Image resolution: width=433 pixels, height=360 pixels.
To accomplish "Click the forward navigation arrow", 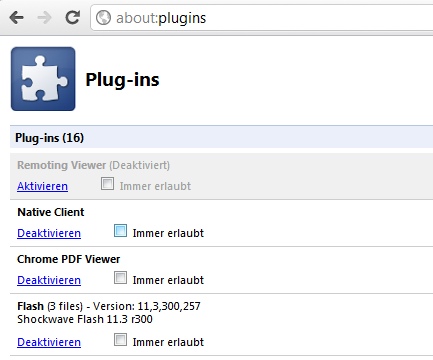I will (44, 17).
